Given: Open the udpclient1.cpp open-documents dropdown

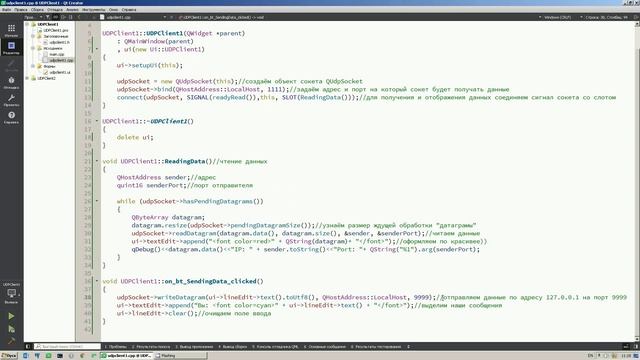Looking at the screenshot, I should click(137, 17).
